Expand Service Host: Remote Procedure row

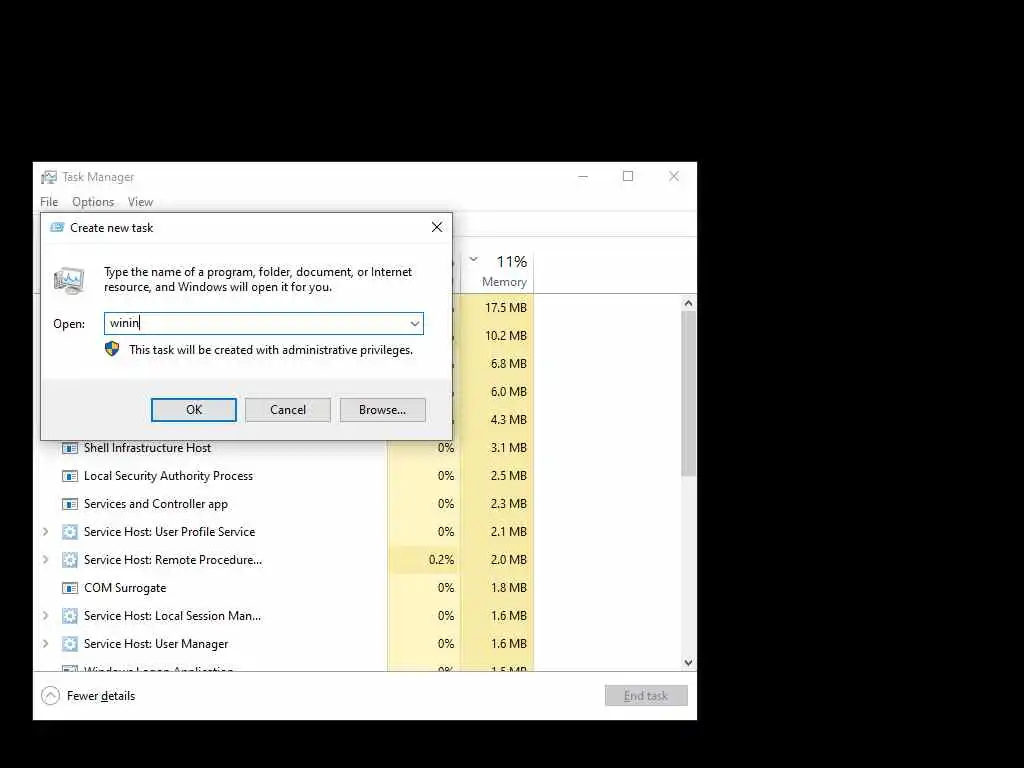(x=45, y=560)
